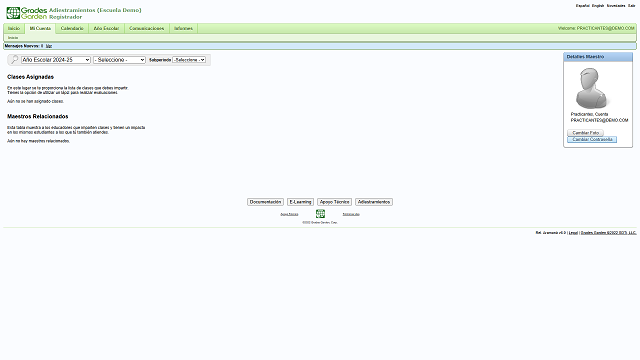
Task: Open the Legal link in footer
Action: point(573,233)
